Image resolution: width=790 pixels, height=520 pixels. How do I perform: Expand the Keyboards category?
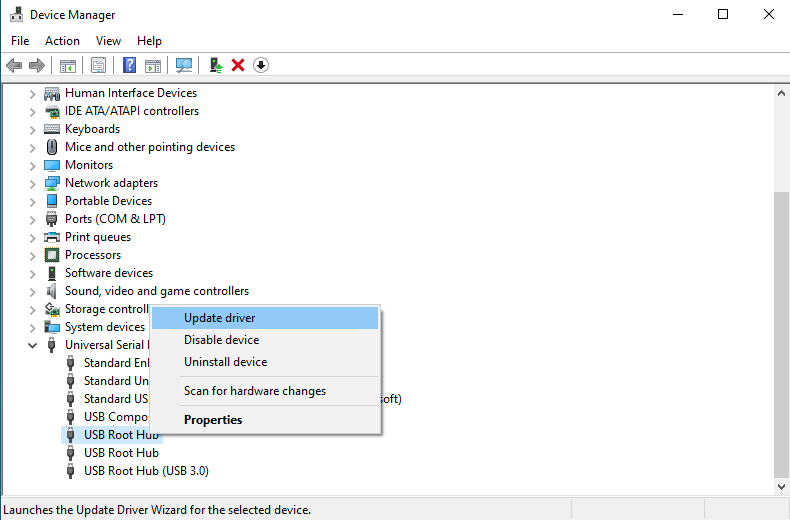click(33, 129)
